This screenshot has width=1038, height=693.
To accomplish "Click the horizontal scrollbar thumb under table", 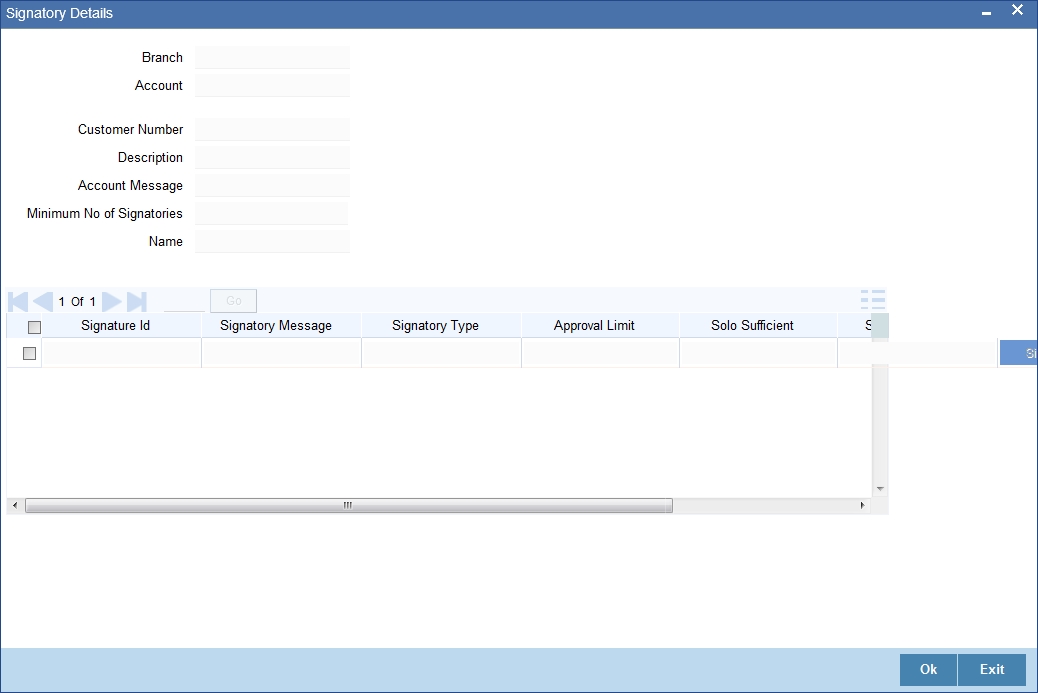I will 349,506.
